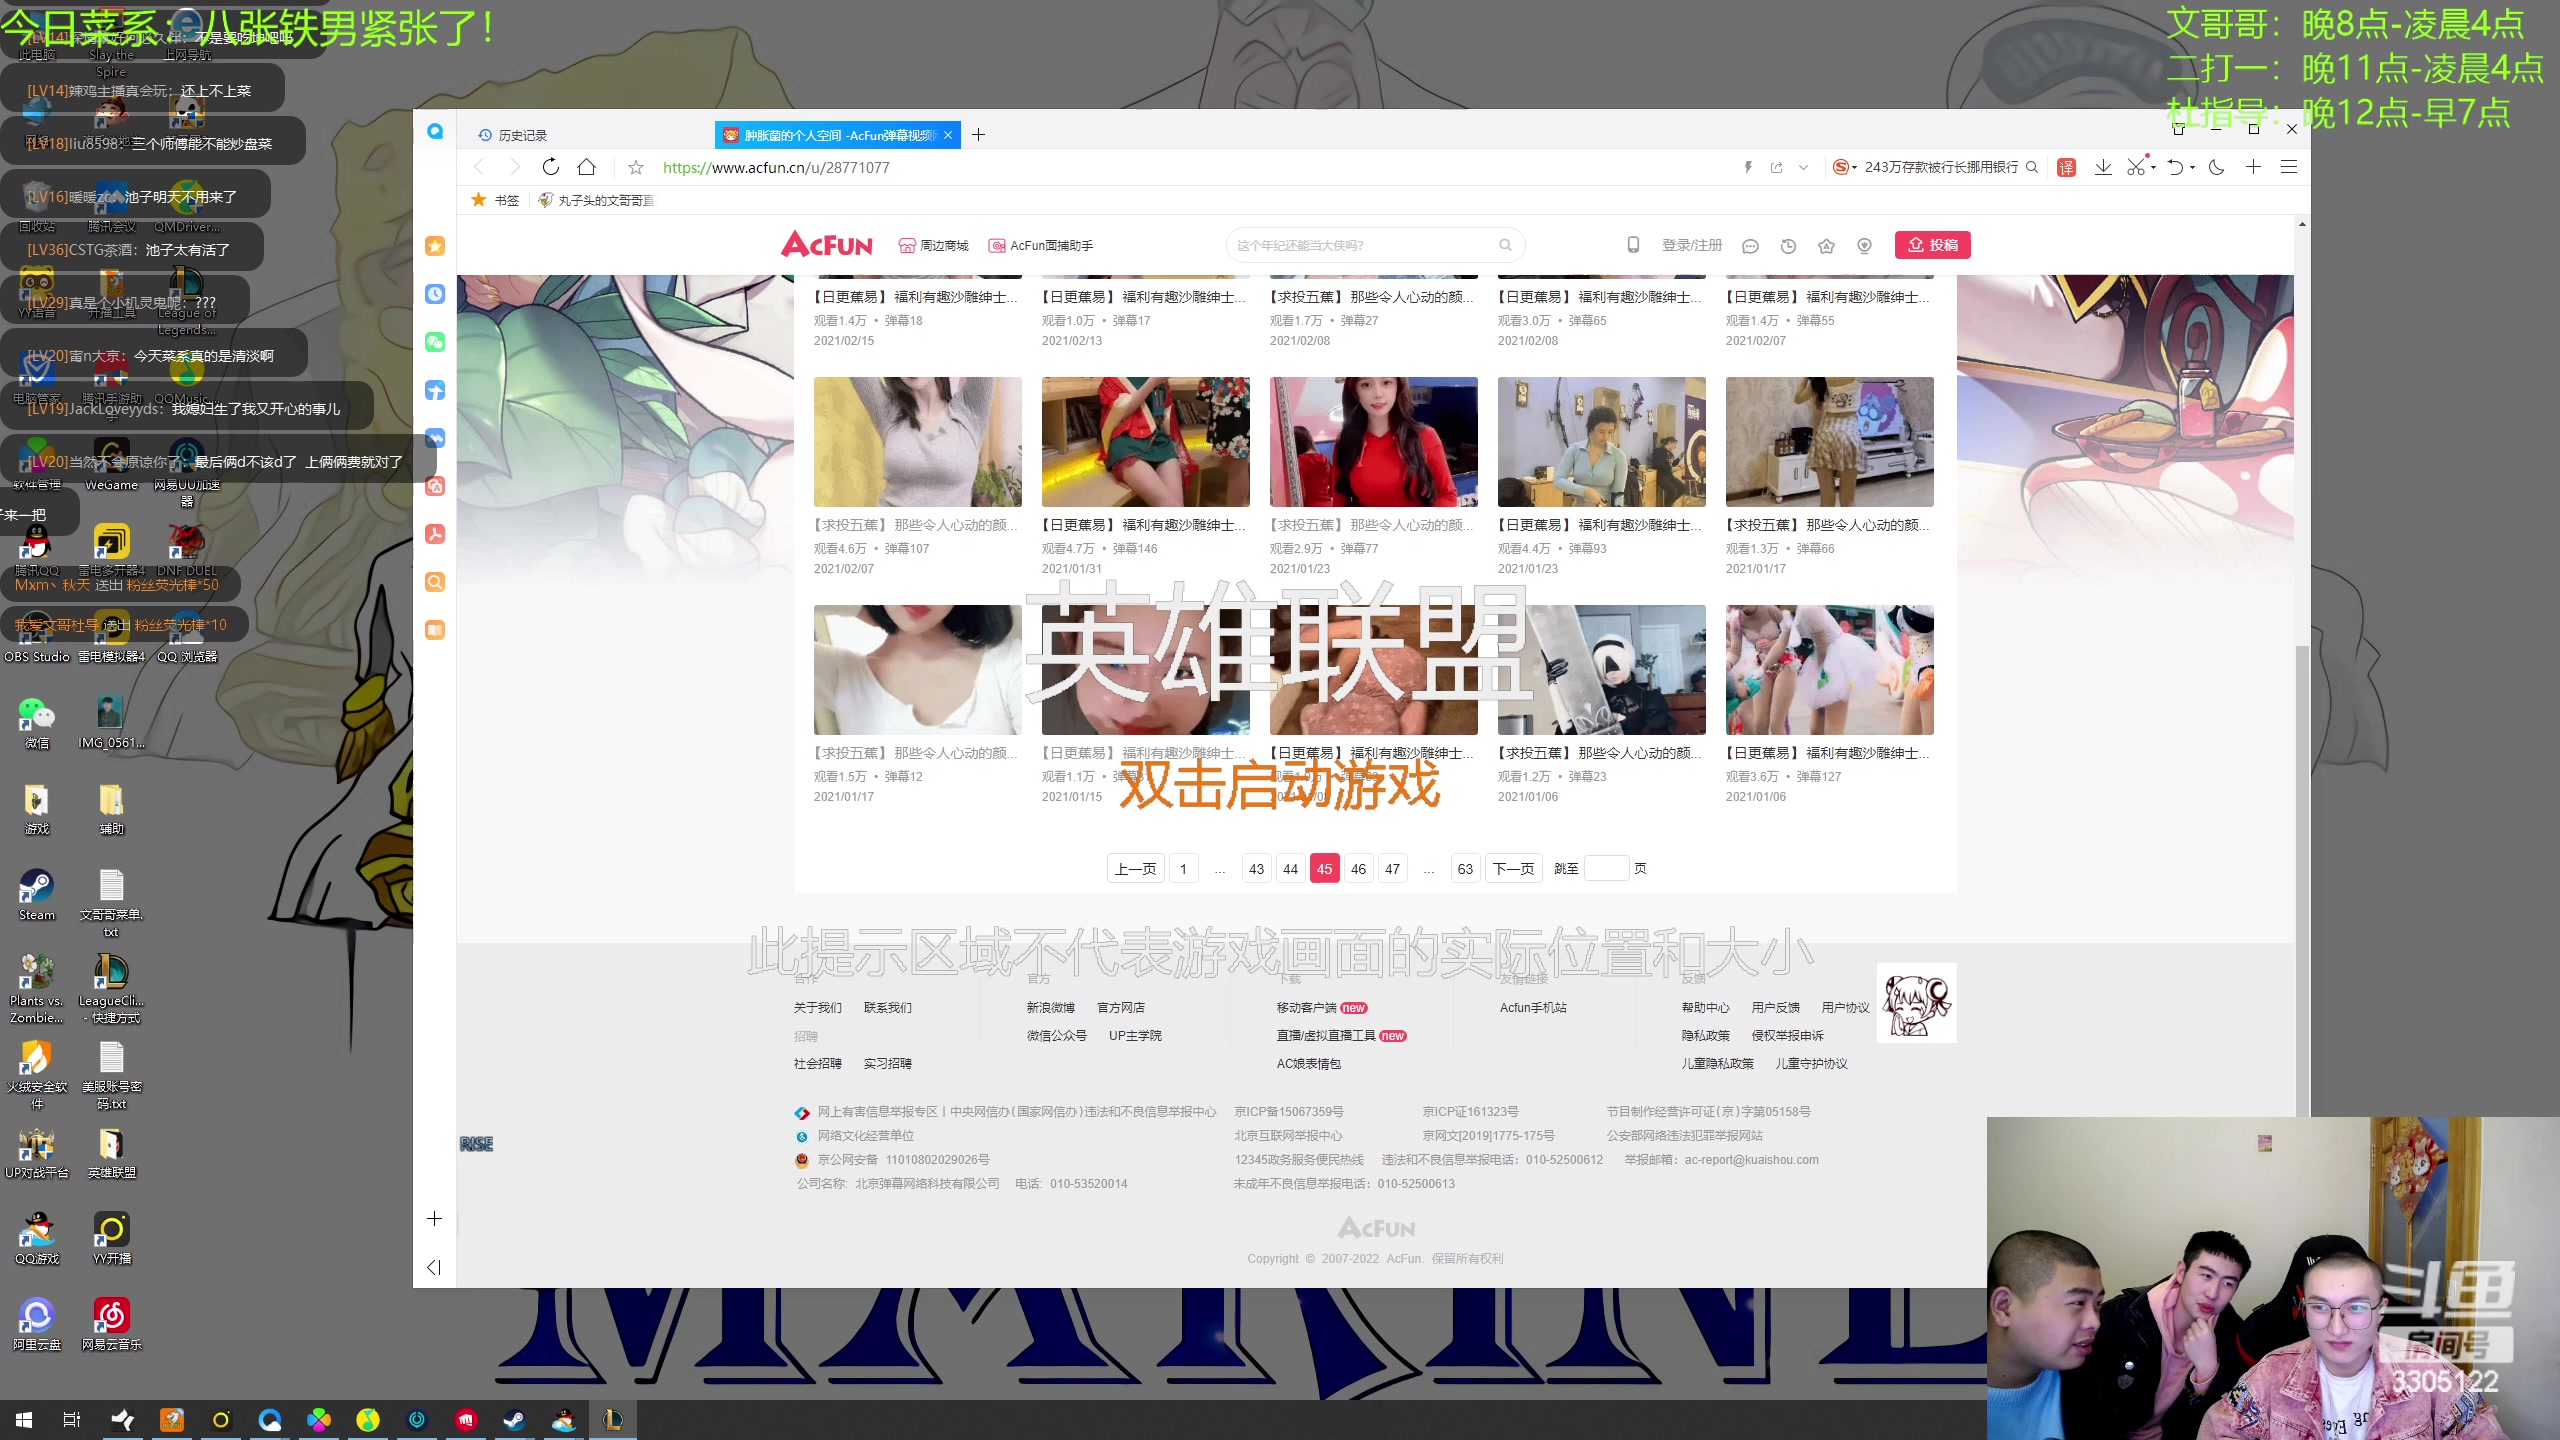
Task: Click the undo closed tab arrow icon
Action: [2174, 167]
